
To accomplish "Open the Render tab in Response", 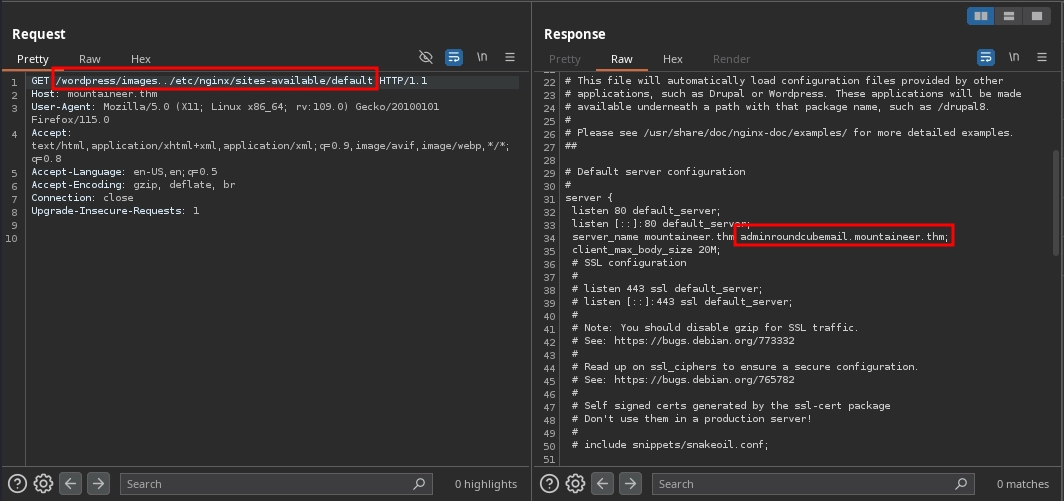I will coord(731,59).
